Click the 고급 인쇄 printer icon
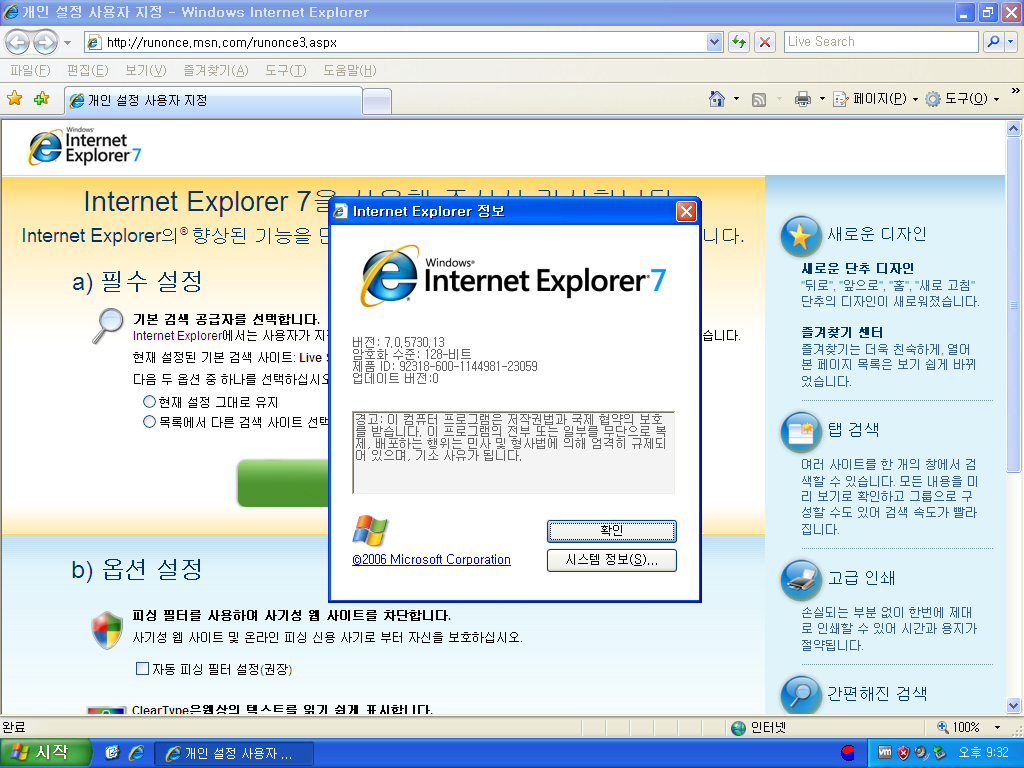This screenshot has width=1024, height=768. click(801, 580)
